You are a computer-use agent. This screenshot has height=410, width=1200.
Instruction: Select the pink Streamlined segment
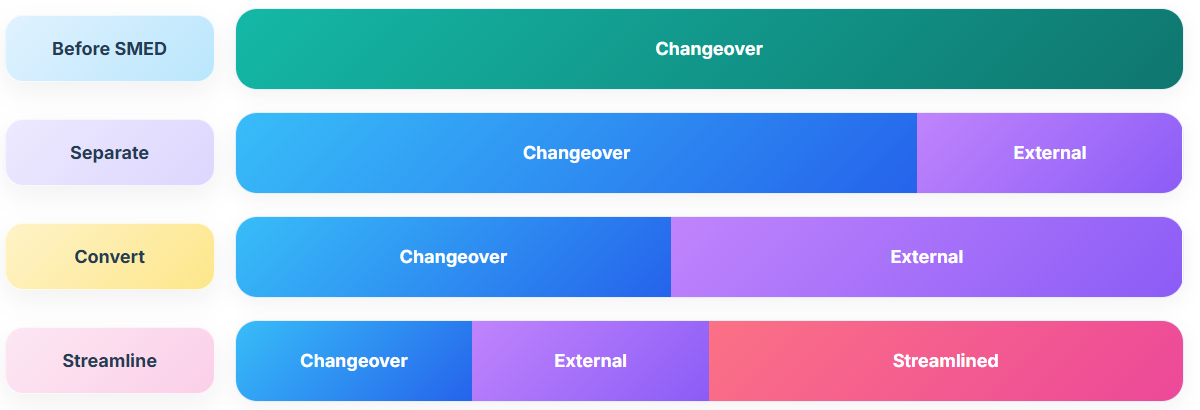pos(946,361)
